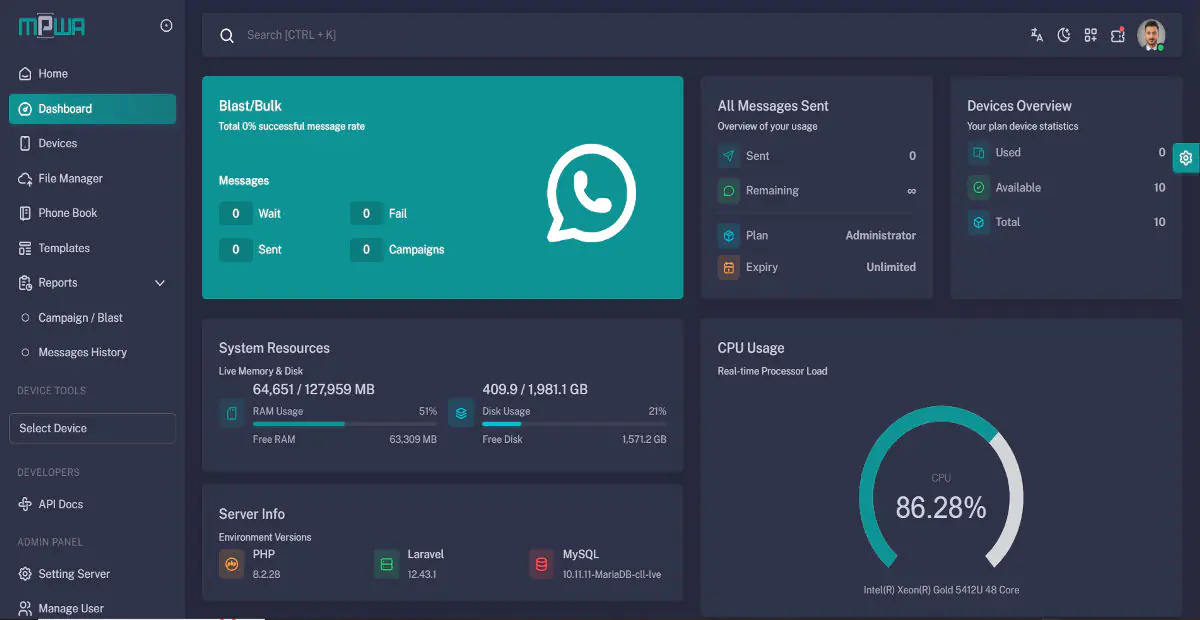
Task: Open the Select Device dropdown
Action: 92,428
